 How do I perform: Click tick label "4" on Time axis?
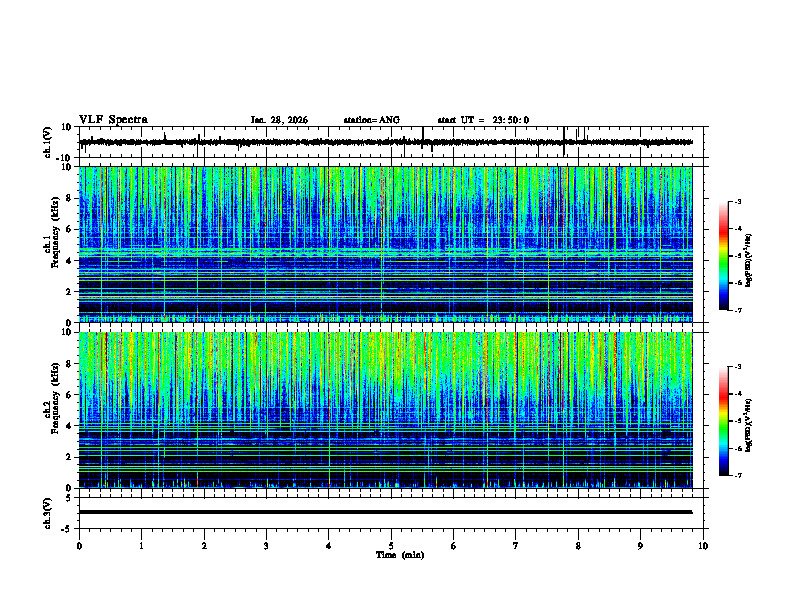click(329, 546)
